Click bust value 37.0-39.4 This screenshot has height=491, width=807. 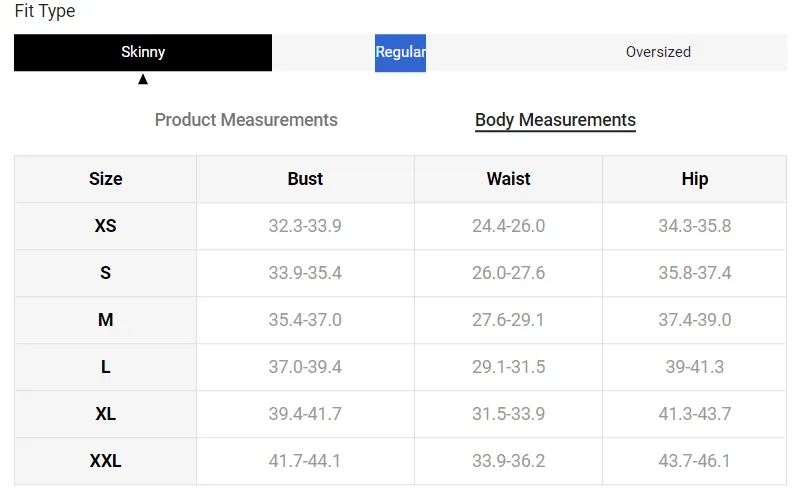[x=305, y=367]
